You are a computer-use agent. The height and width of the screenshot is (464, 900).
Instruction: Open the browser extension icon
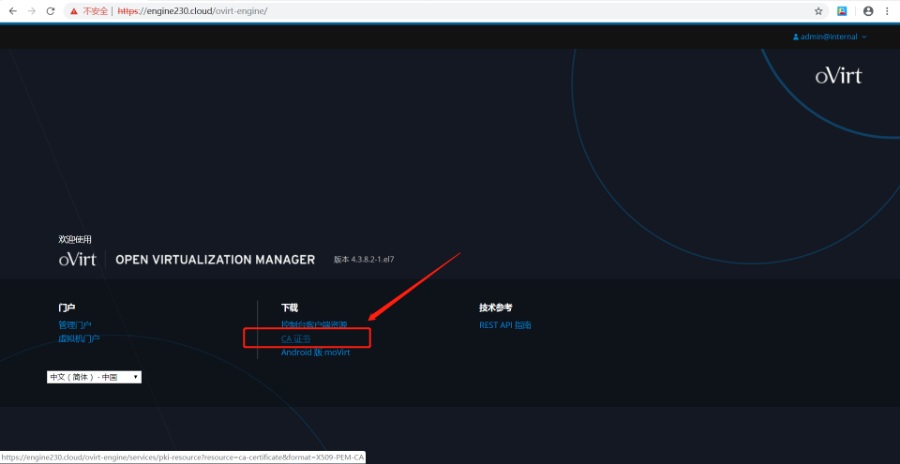pos(842,11)
